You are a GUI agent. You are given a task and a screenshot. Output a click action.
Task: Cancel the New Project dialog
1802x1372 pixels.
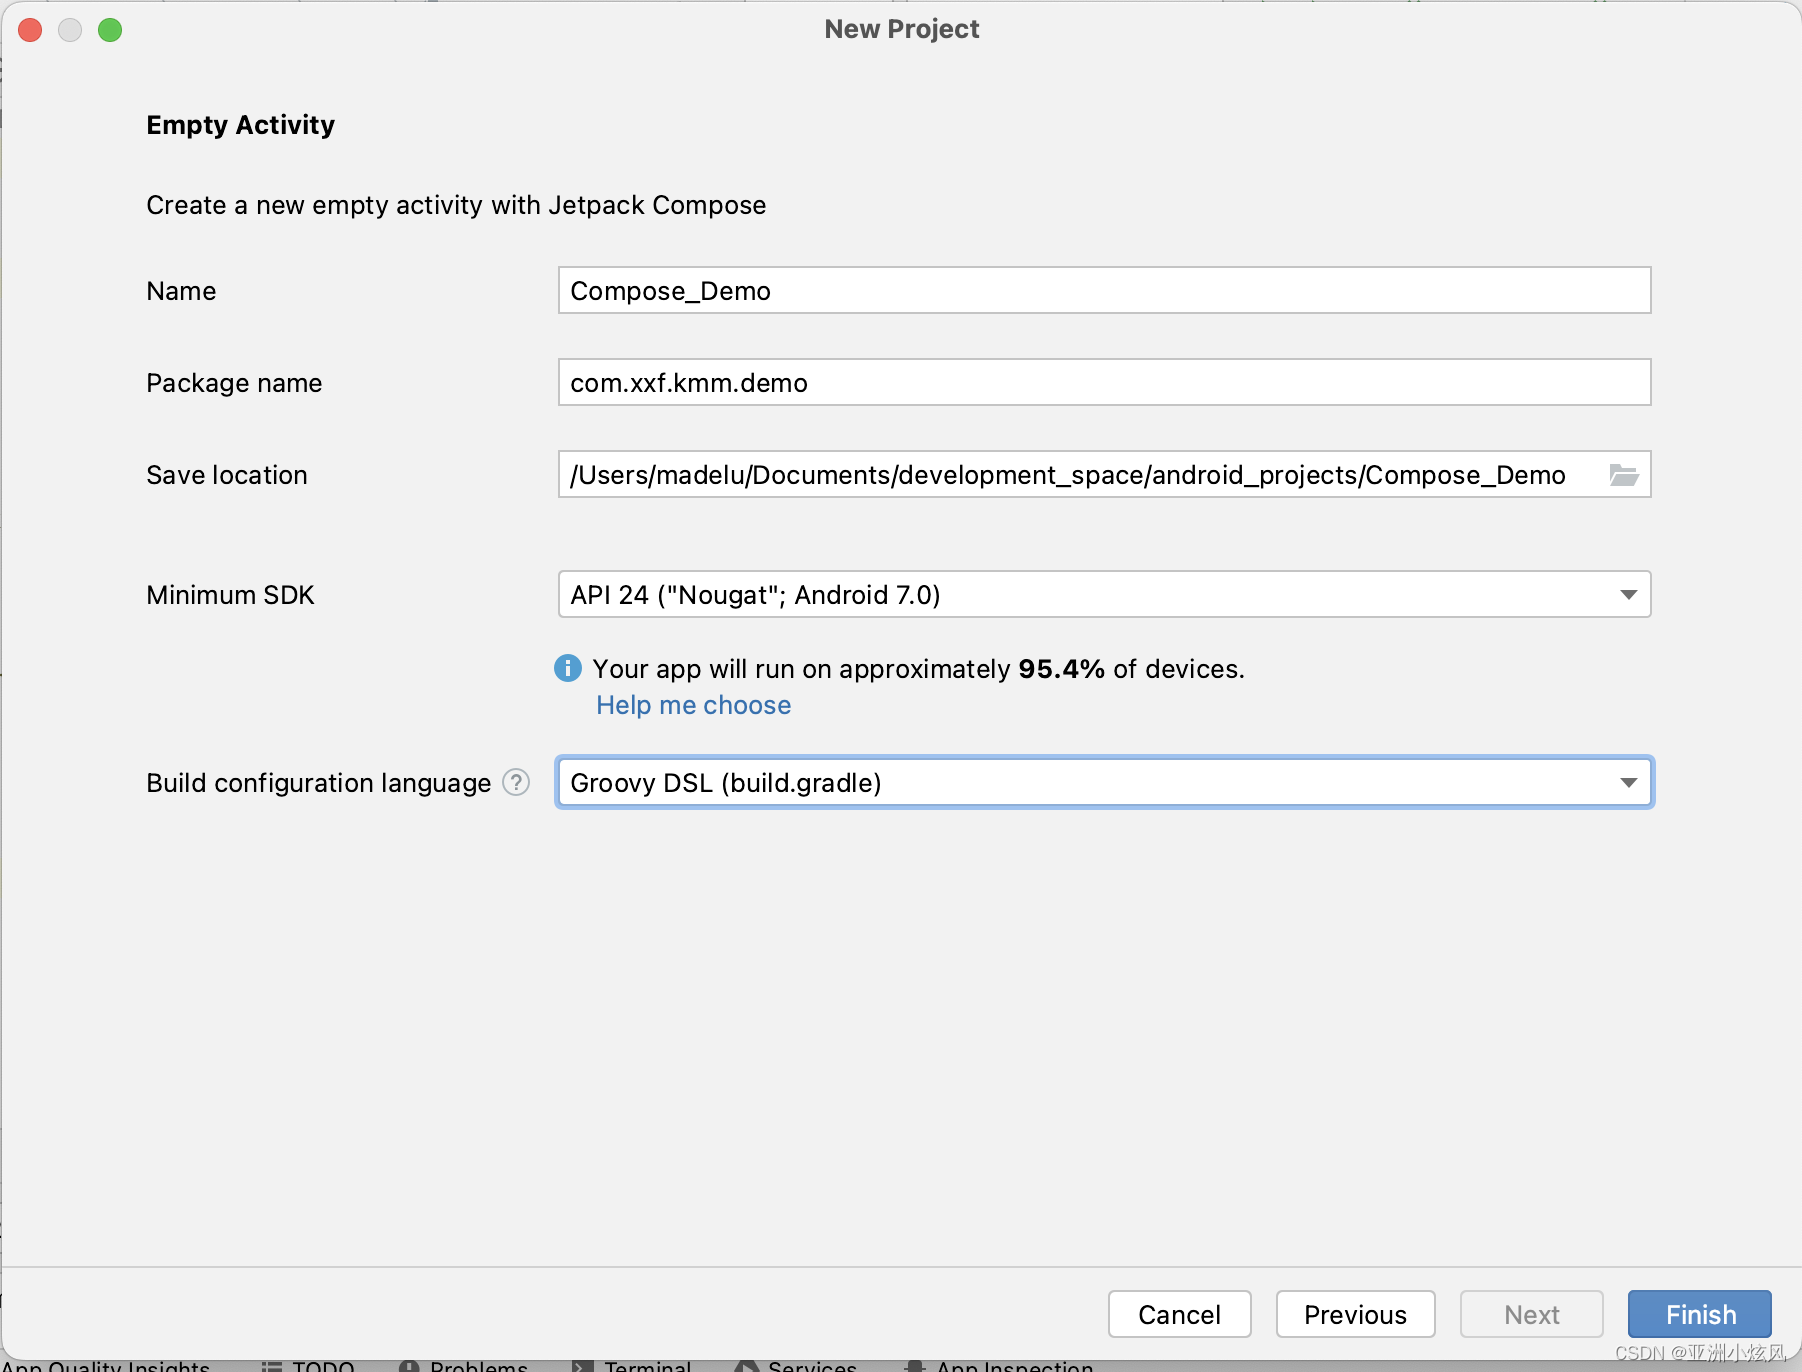pos(1179,1314)
